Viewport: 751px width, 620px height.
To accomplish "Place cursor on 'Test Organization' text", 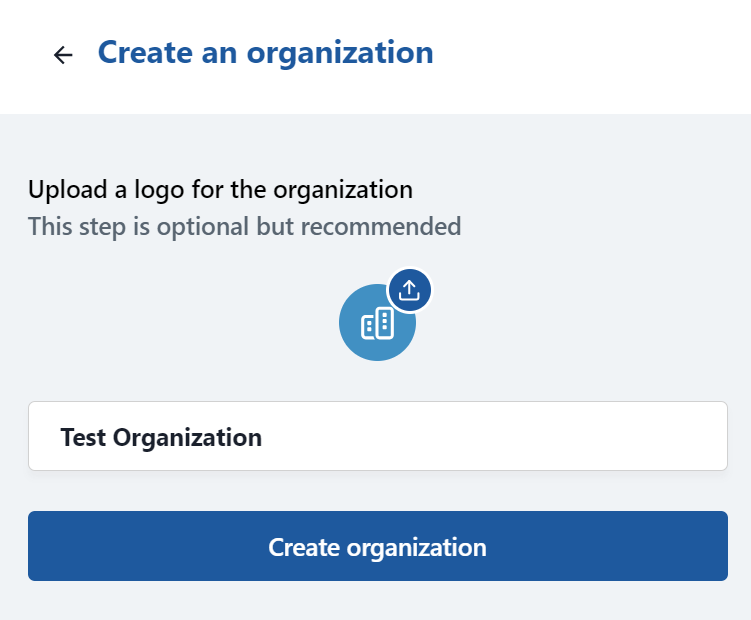I will point(161,437).
